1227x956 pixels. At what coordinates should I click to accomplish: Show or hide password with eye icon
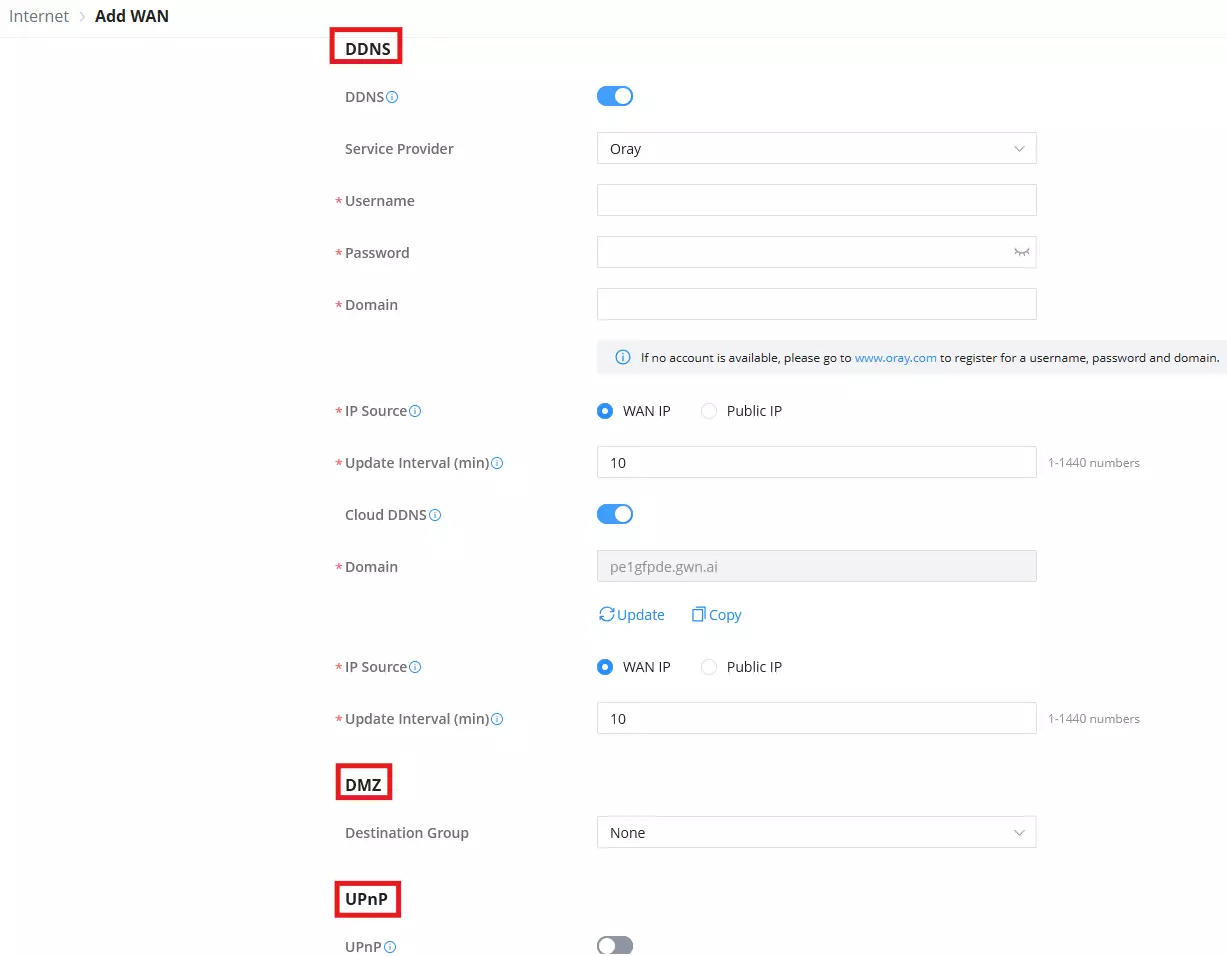[x=1021, y=253]
